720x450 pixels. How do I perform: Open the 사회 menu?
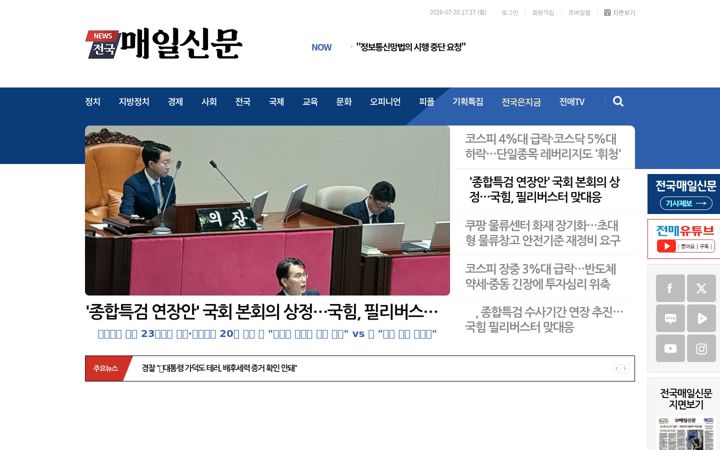point(209,101)
